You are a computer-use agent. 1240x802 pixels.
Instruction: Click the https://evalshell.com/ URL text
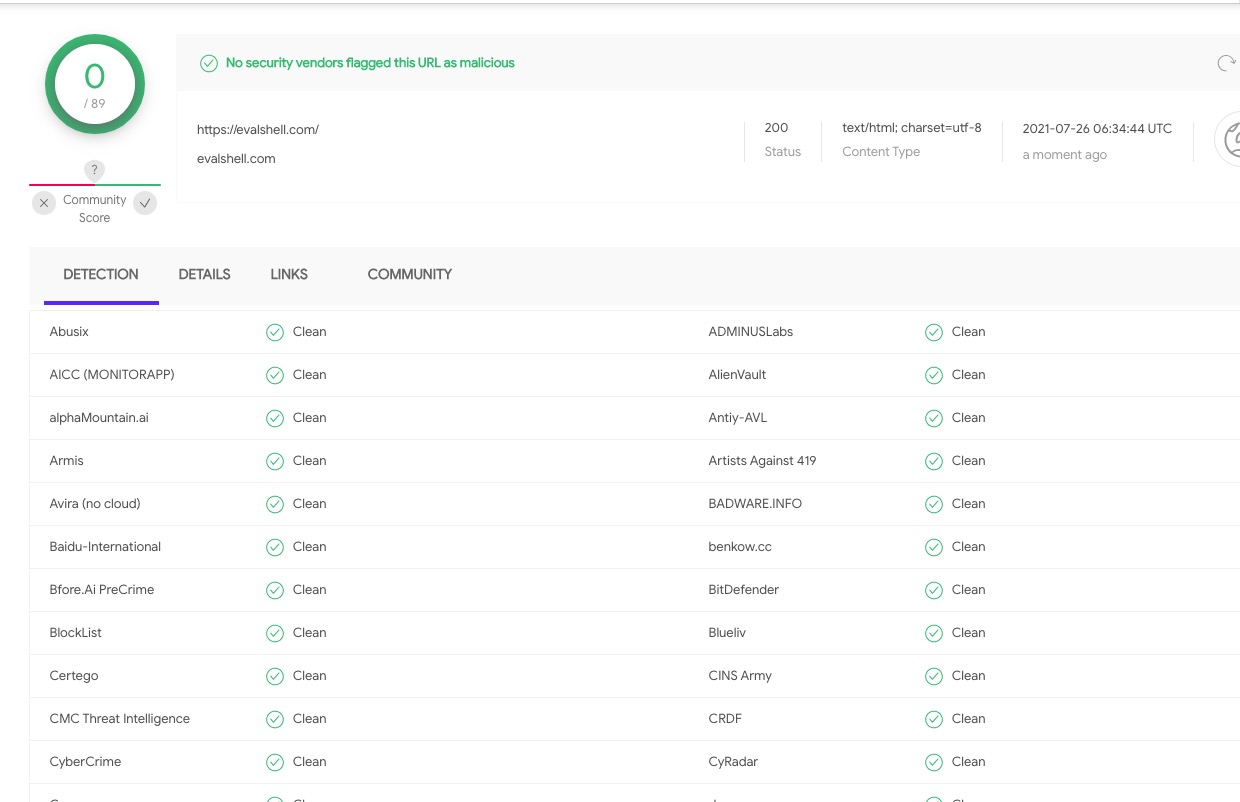[x=258, y=129]
